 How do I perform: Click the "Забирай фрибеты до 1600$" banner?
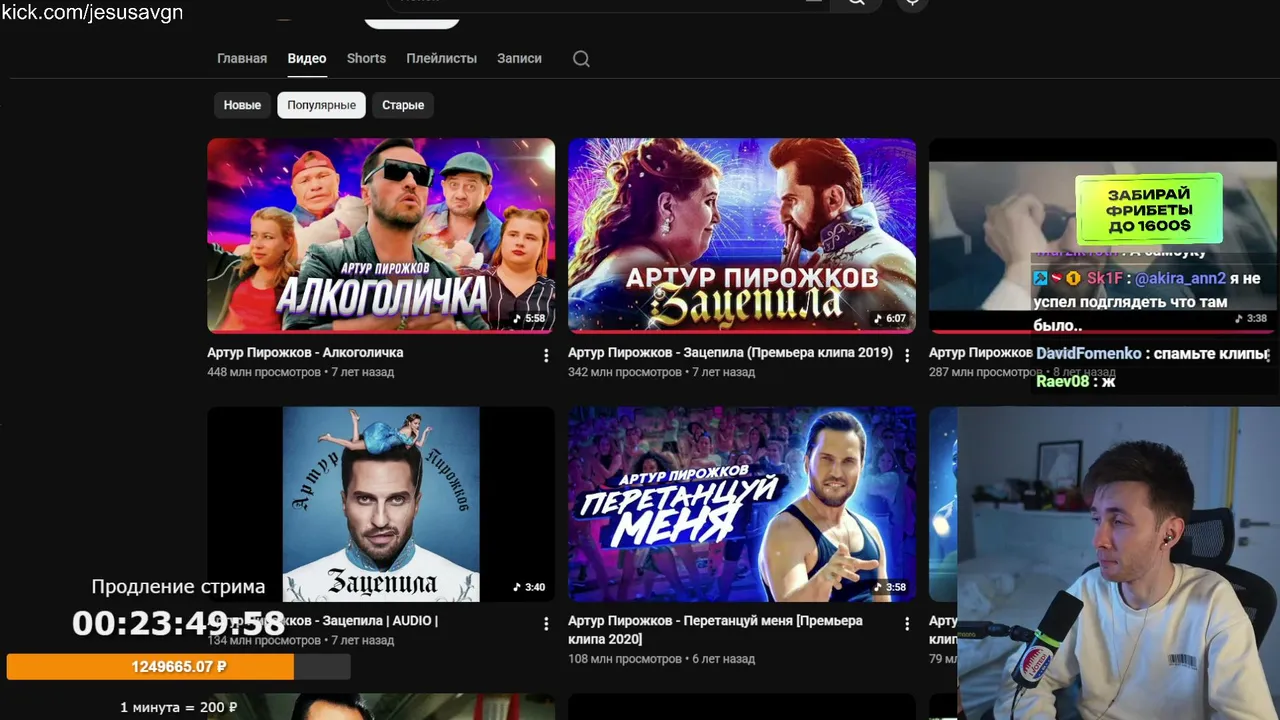(x=1149, y=209)
